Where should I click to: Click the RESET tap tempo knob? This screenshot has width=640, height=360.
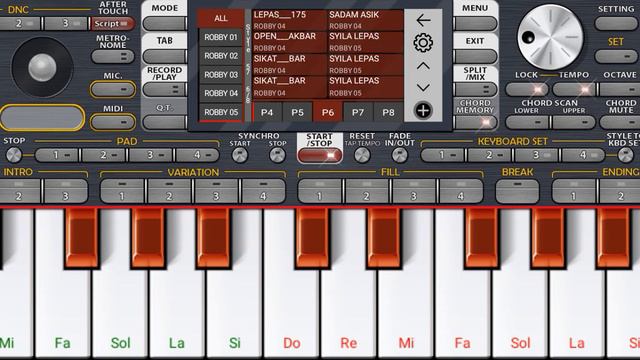point(362,155)
